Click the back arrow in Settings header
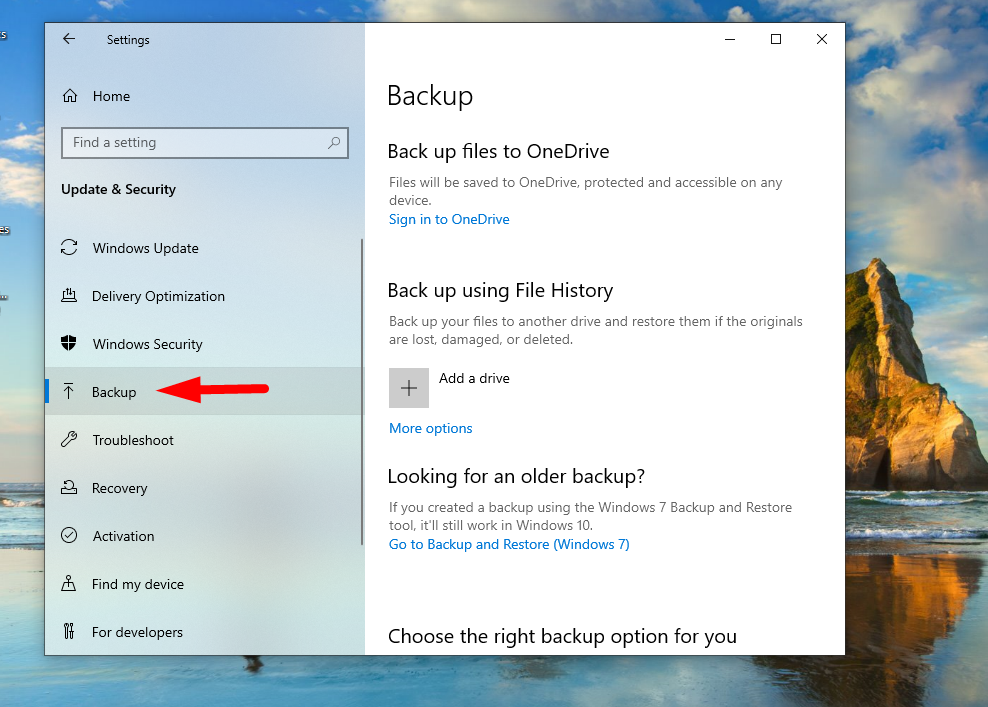988x707 pixels. click(69, 39)
